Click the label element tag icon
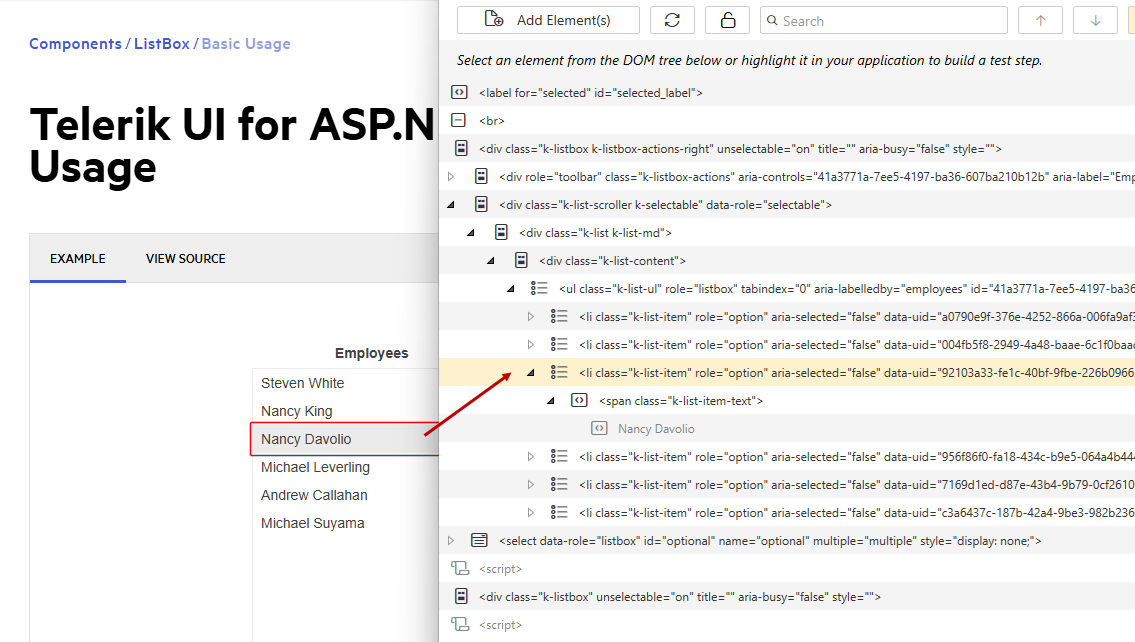The image size is (1135, 642). 459,93
